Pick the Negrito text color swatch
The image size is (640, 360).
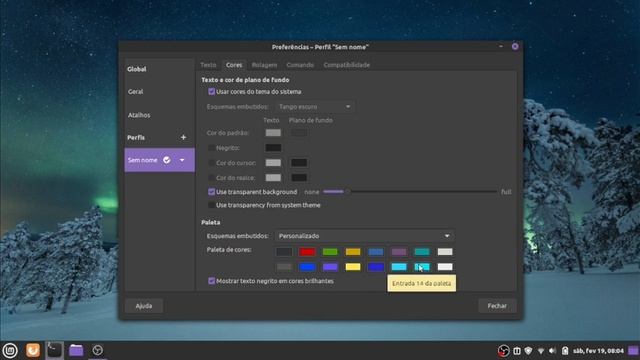point(273,148)
